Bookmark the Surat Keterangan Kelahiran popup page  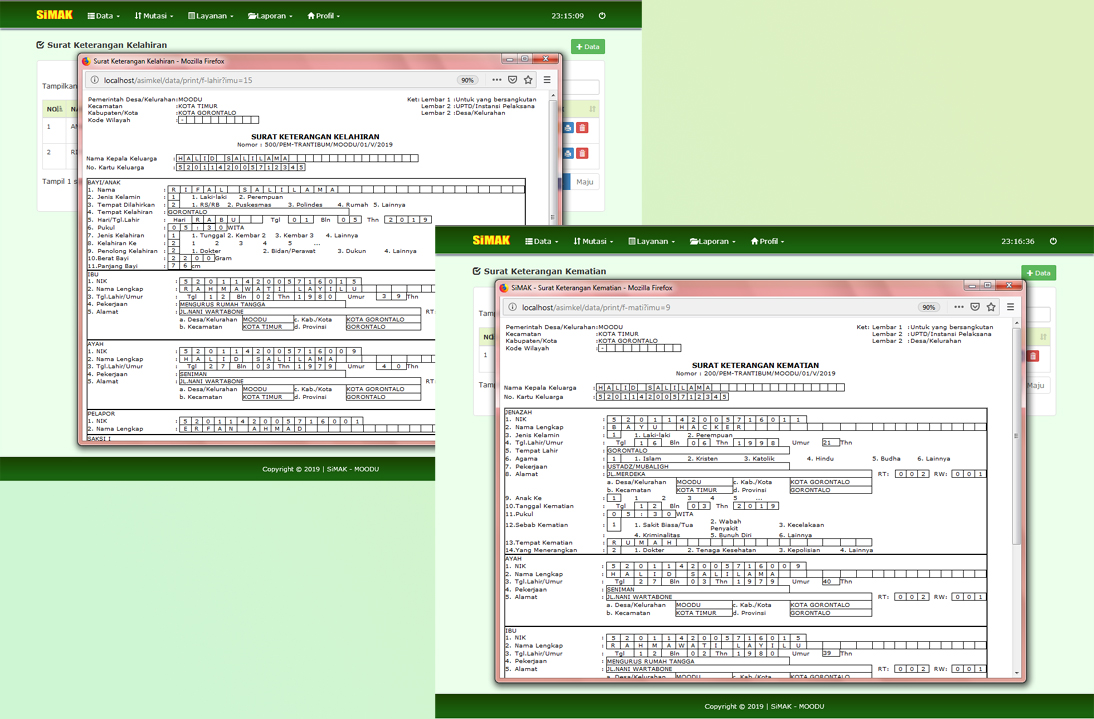coord(529,80)
